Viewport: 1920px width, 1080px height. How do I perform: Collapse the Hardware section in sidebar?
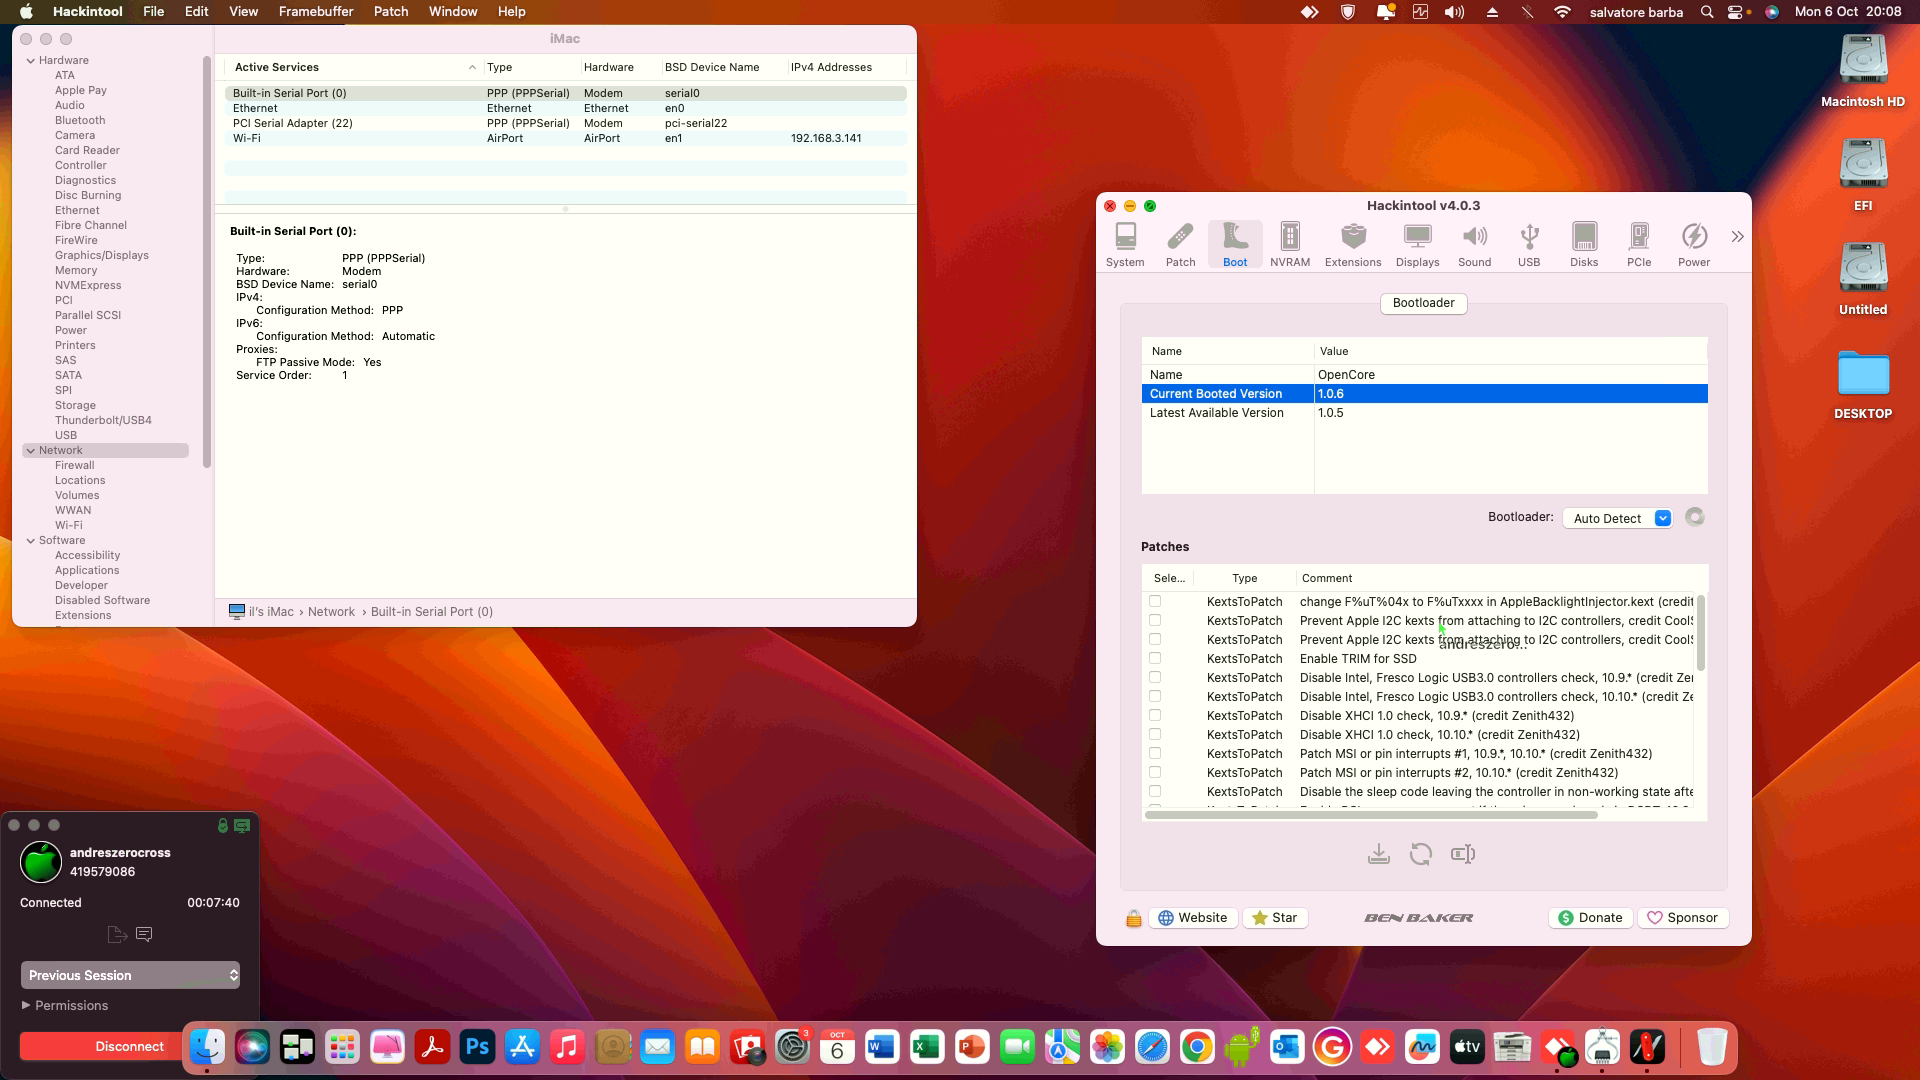click(31, 60)
